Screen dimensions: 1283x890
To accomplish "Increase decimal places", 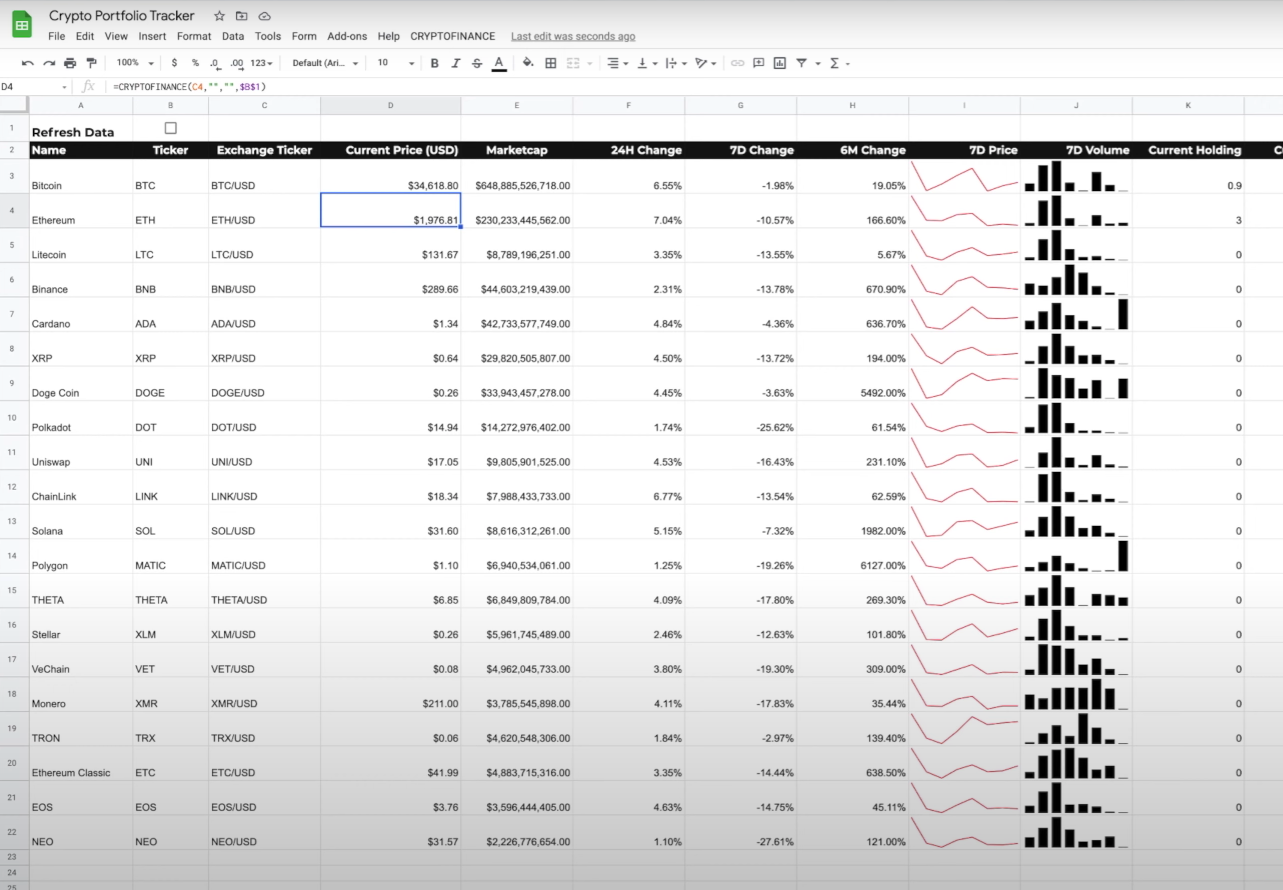I will point(236,63).
